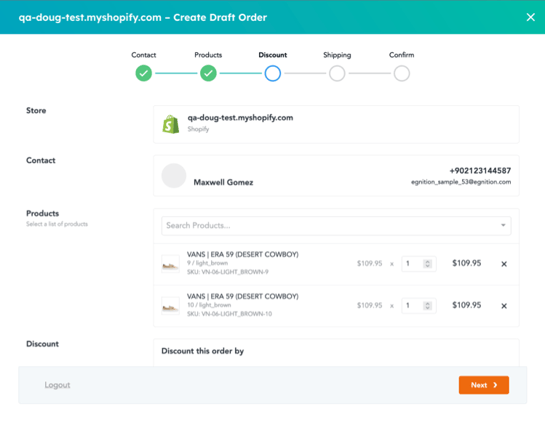This screenshot has width=545, height=422.
Task: Click the contact name Maxwell Gomez
Action: pos(223,182)
